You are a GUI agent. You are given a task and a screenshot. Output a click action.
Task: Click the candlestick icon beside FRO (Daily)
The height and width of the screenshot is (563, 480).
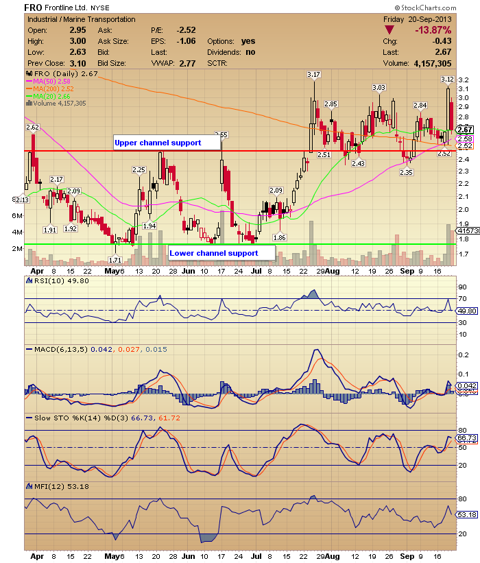[29, 74]
